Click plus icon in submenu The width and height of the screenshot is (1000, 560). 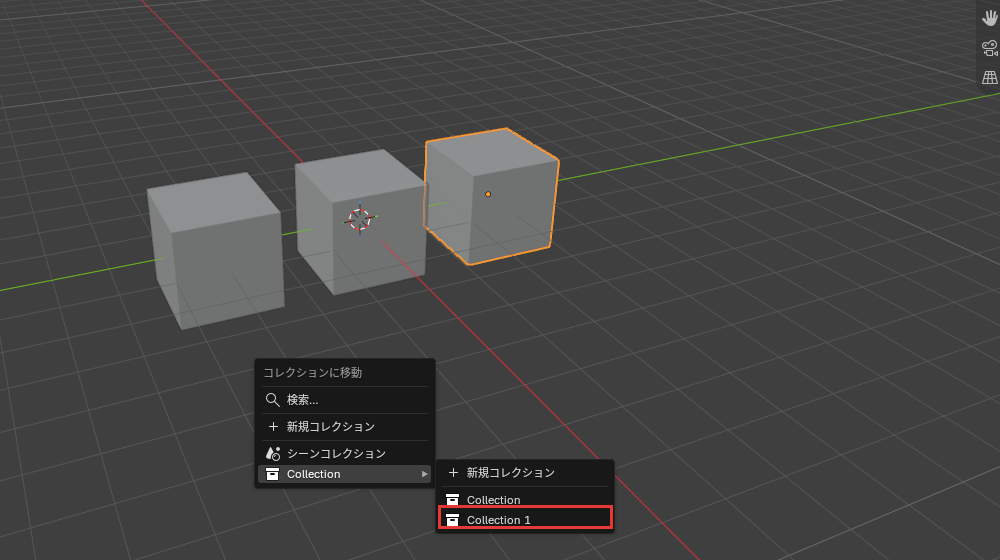453,473
